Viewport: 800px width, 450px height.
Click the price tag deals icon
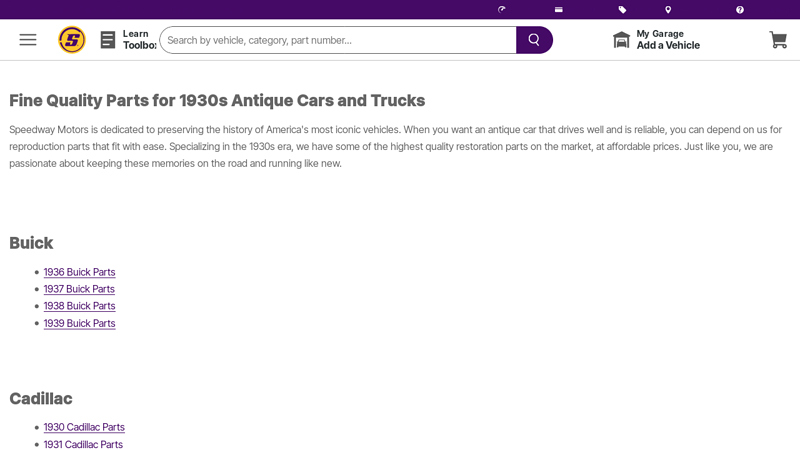click(622, 9)
